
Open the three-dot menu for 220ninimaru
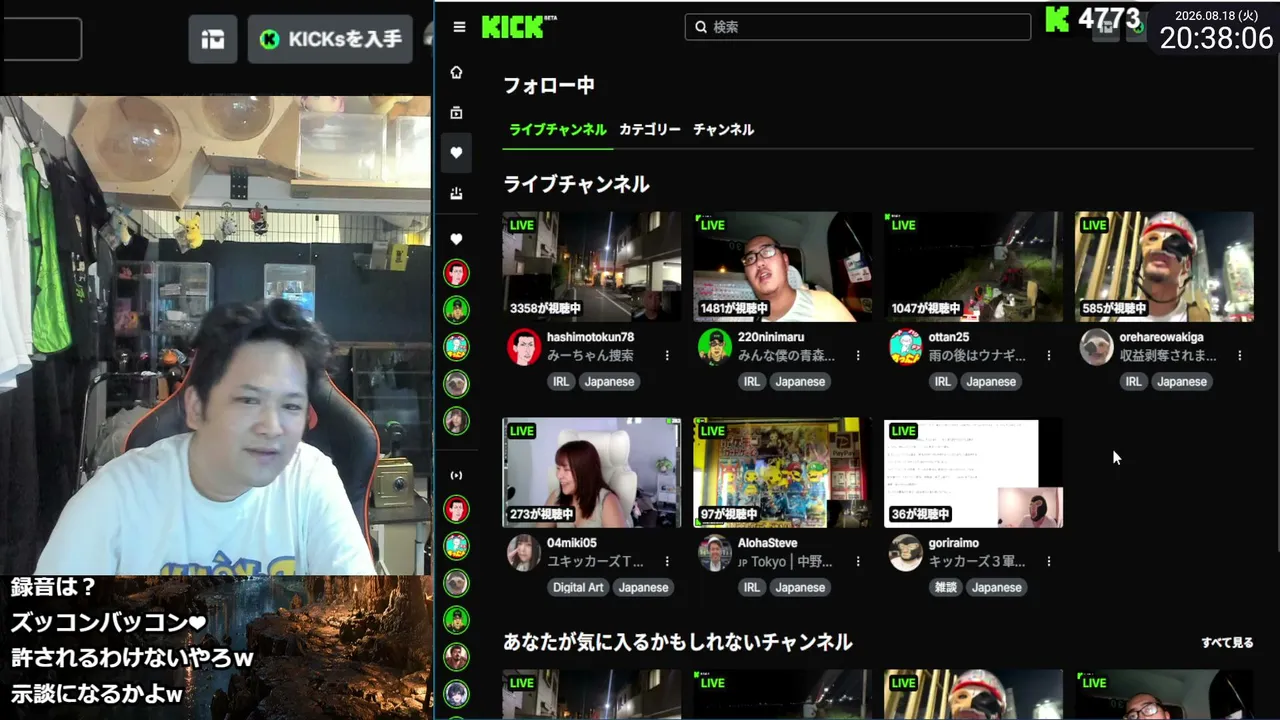coord(858,355)
